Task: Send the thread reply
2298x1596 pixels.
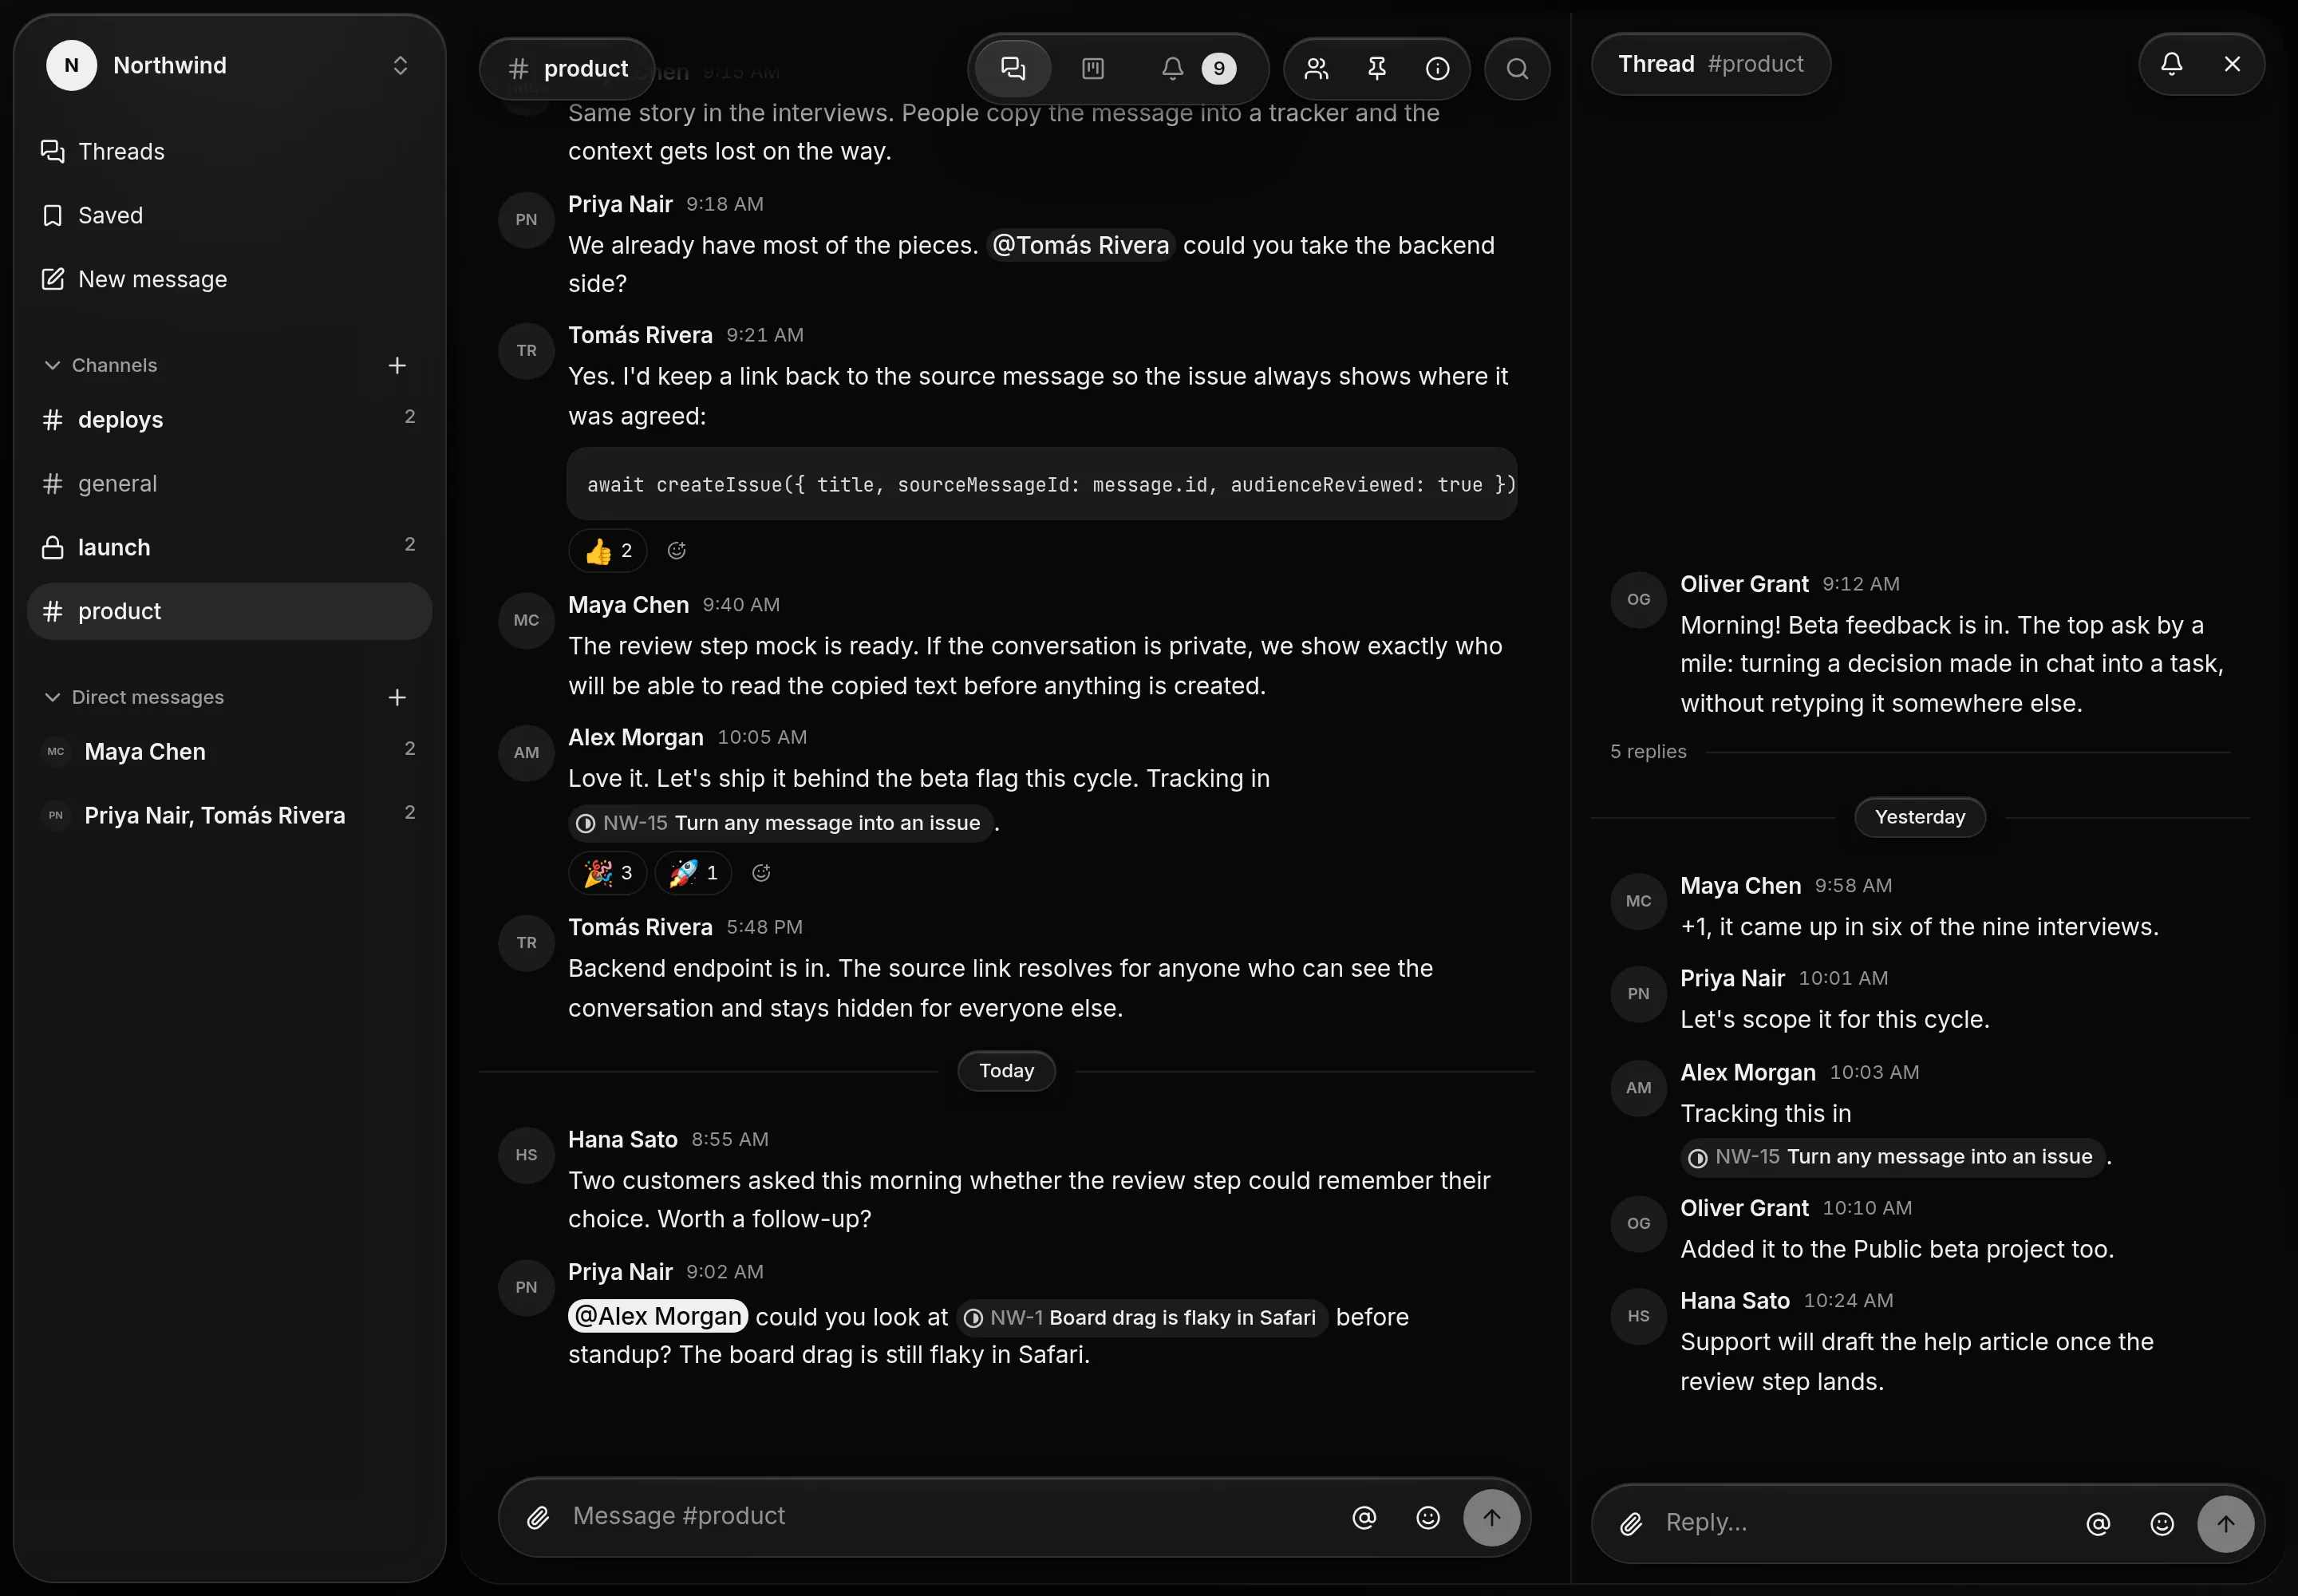Action: 2225,1523
